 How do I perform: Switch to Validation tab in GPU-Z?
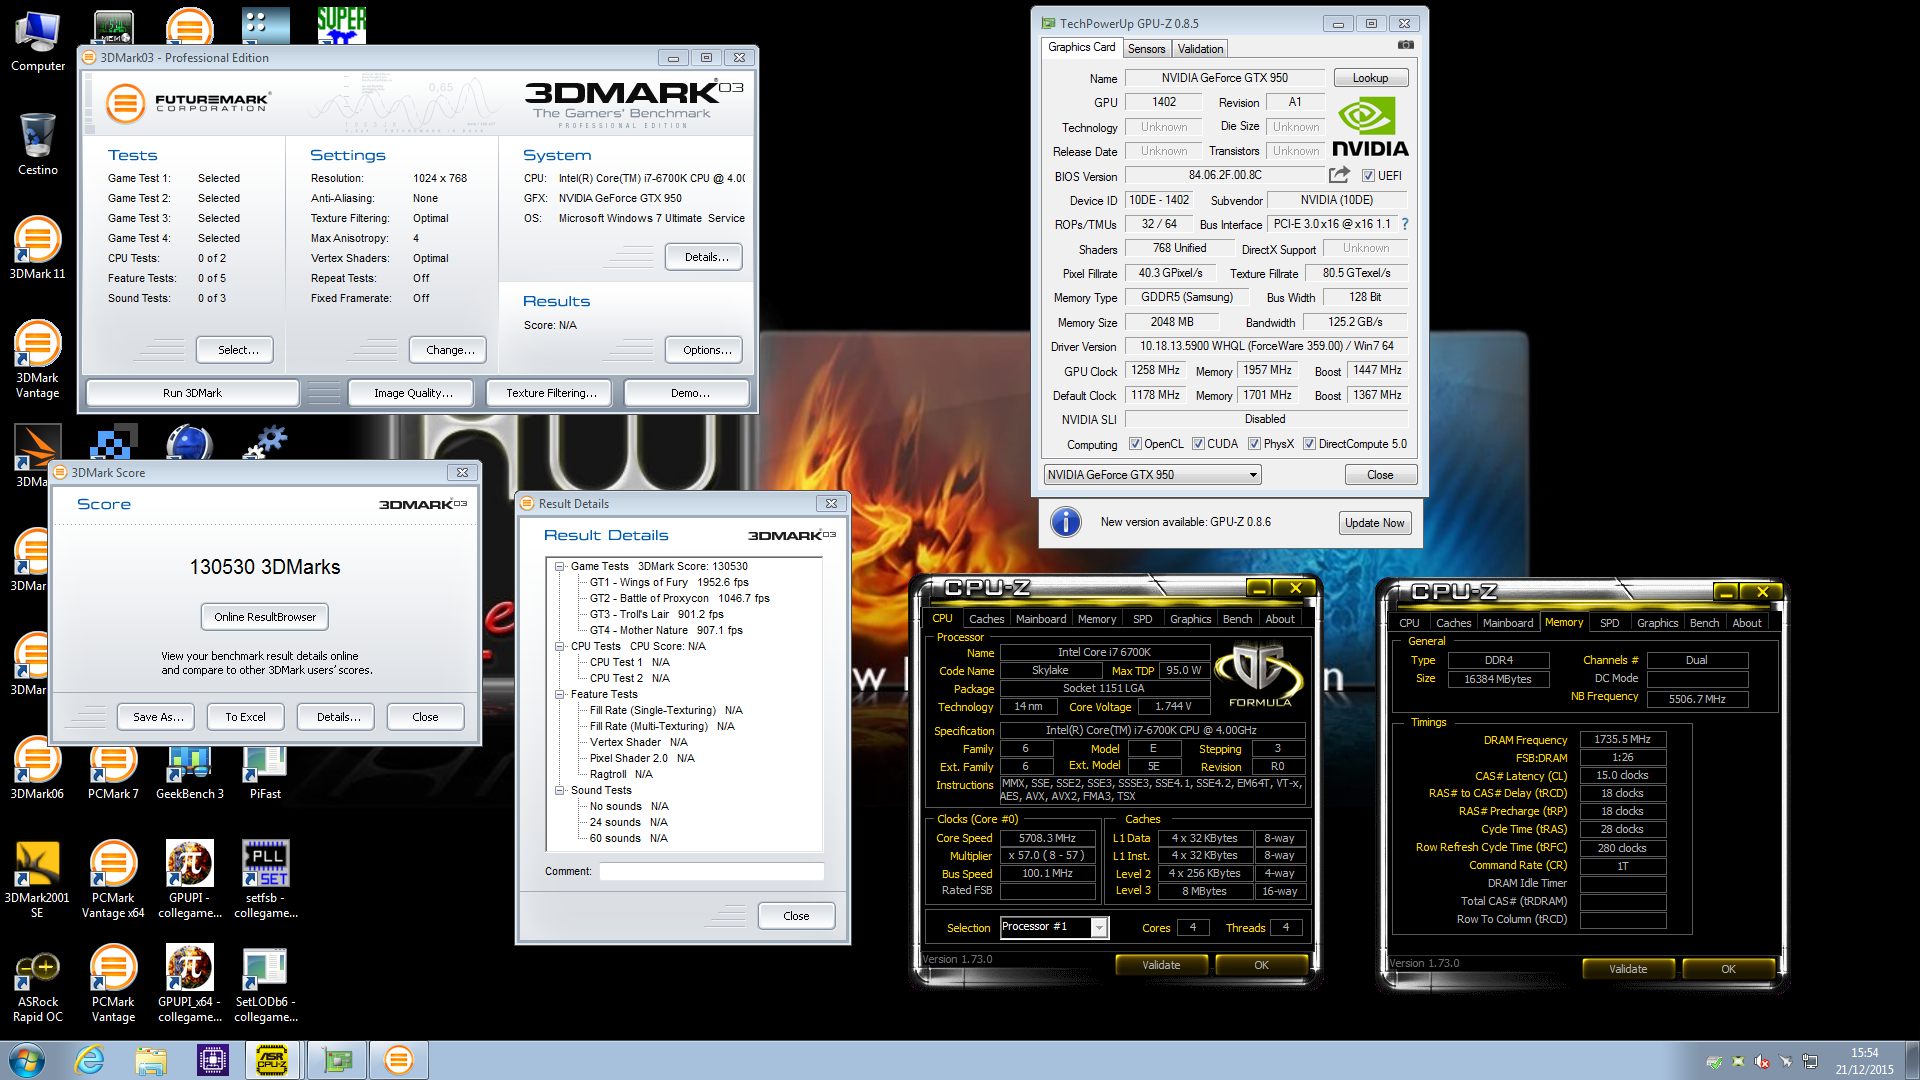1200,49
